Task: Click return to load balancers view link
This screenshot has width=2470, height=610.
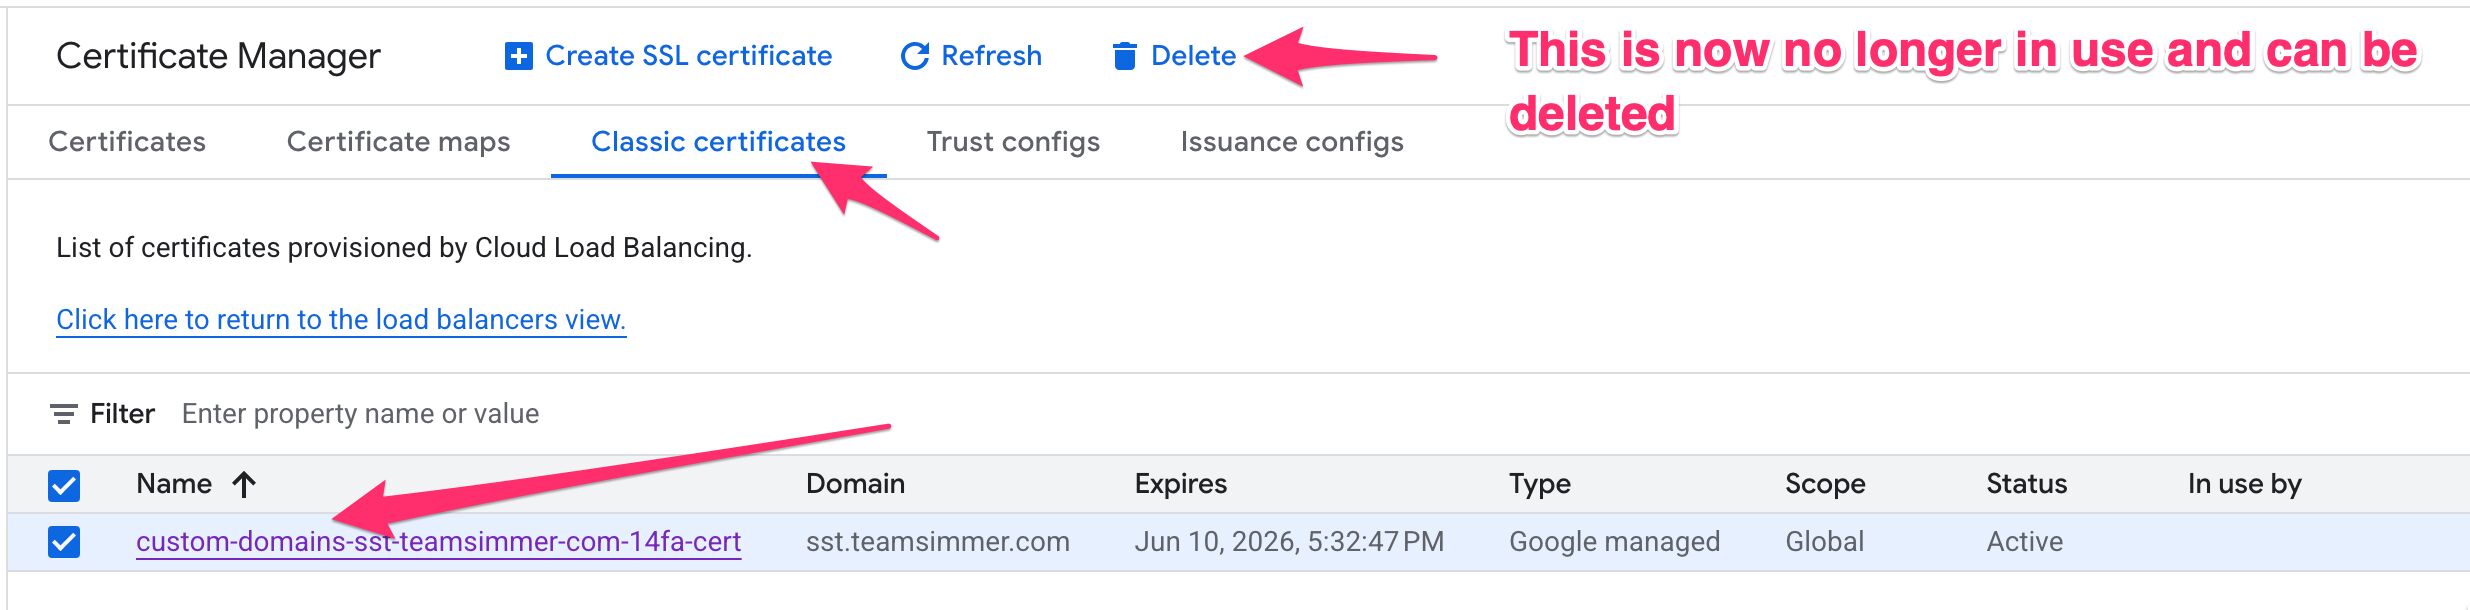Action: coord(341,320)
